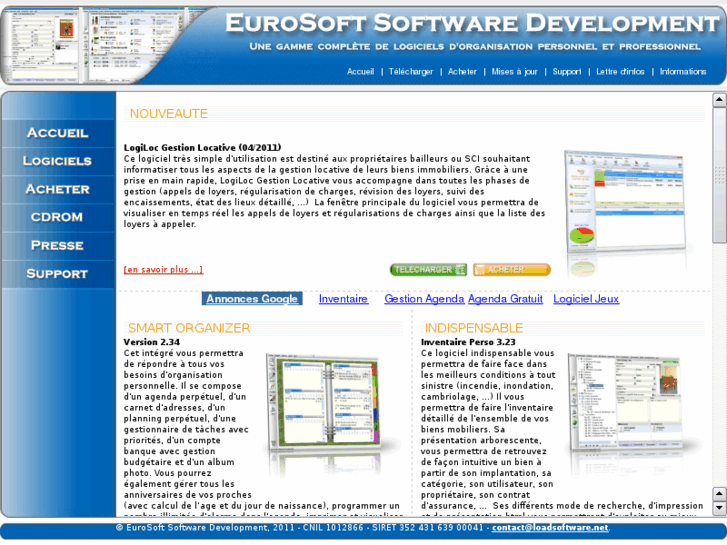The height and width of the screenshot is (545, 727).
Task: Click the SMART ORGANIZER section heading
Action: [x=189, y=328]
